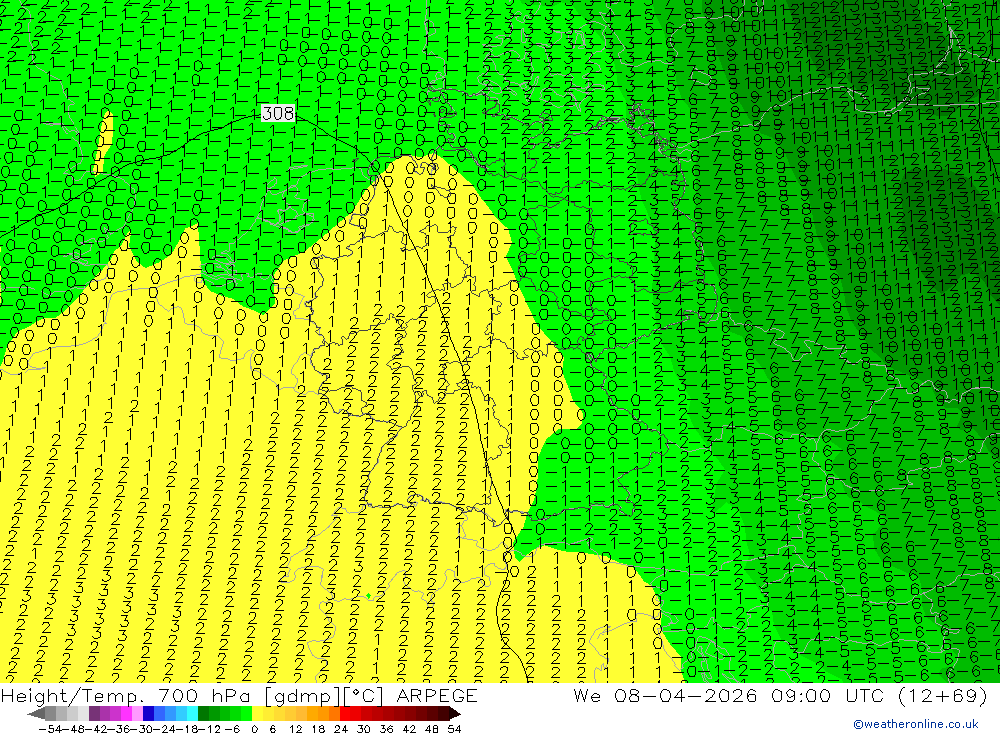Image resolution: width=1000 pixels, height=733 pixels.
Task: Click the dark right arrow of the color scale
Action: [x=455, y=714]
